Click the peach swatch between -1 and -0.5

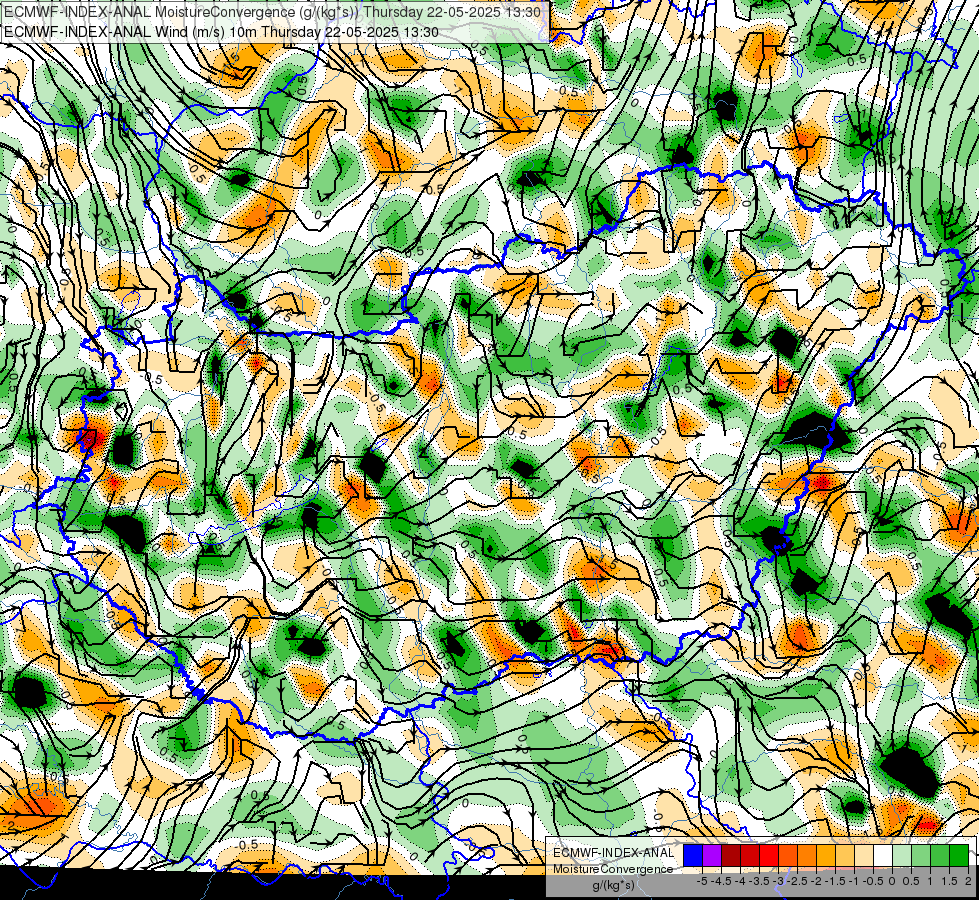(x=864, y=855)
